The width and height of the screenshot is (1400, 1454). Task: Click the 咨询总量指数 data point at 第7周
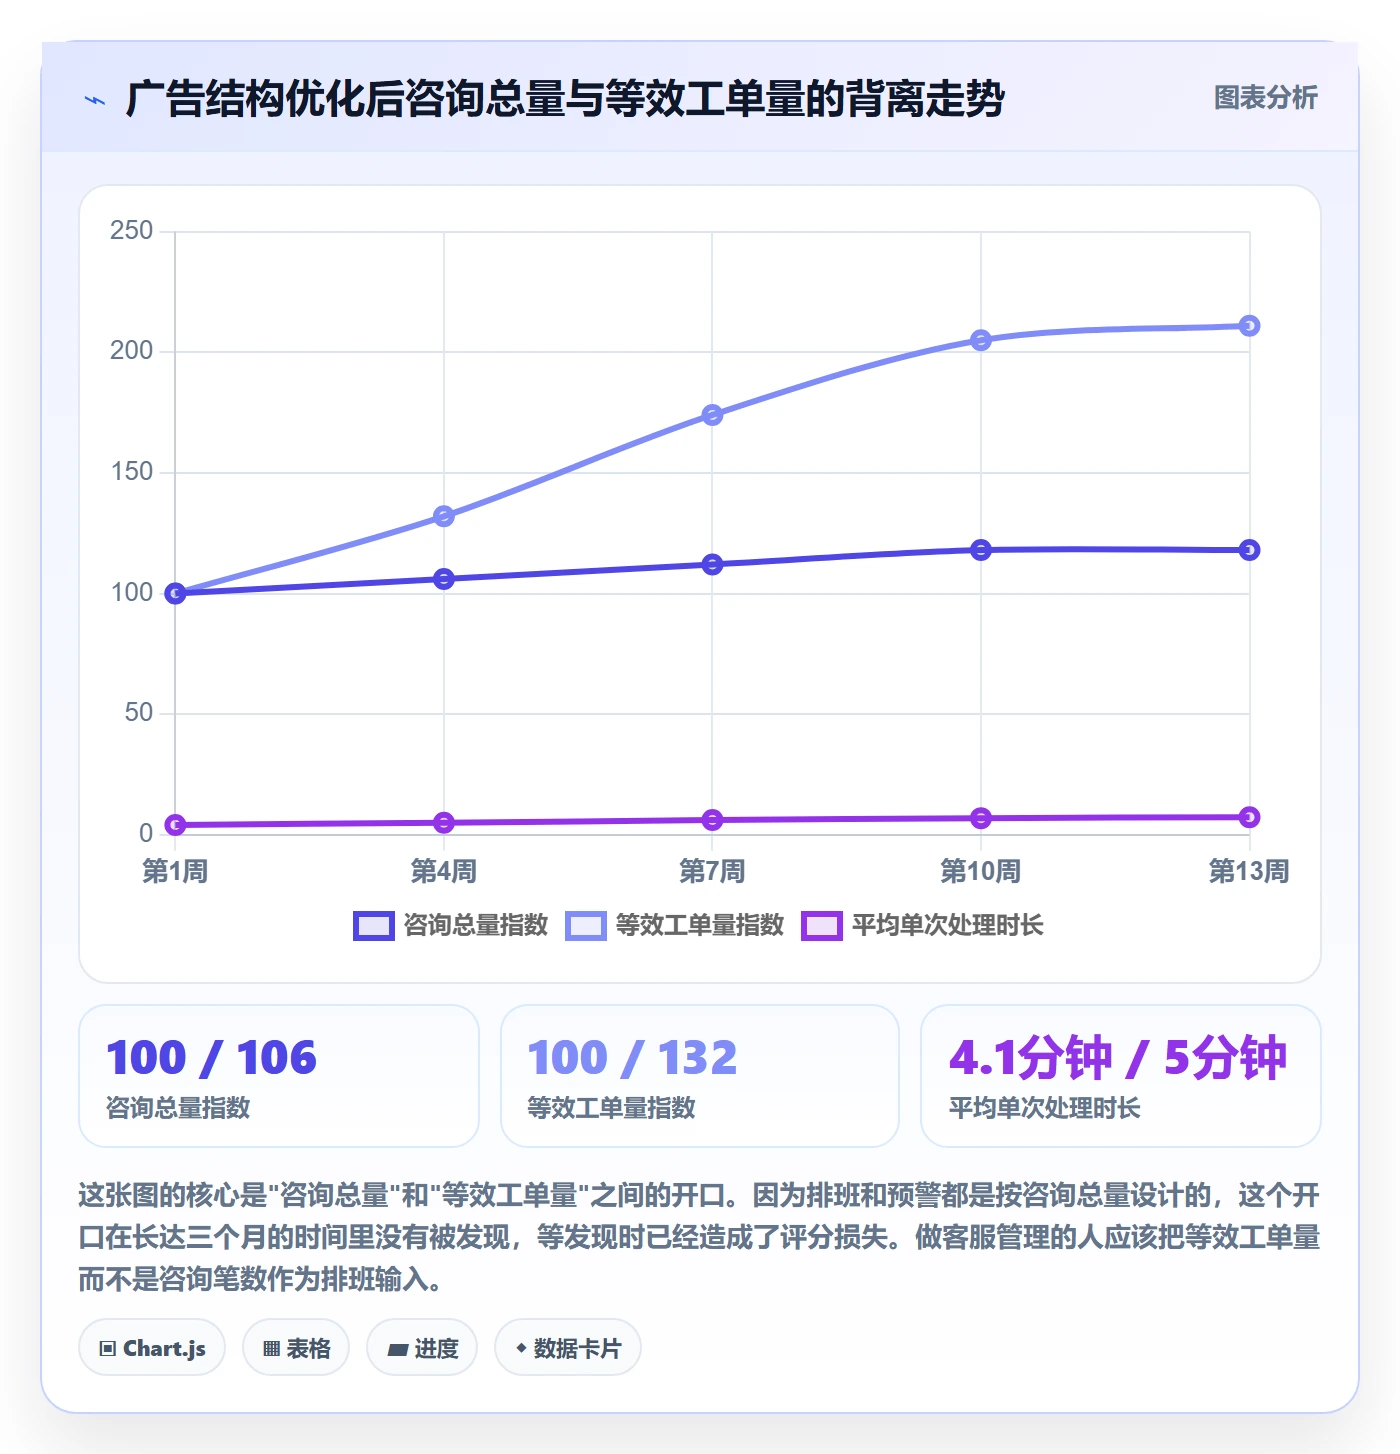click(712, 565)
